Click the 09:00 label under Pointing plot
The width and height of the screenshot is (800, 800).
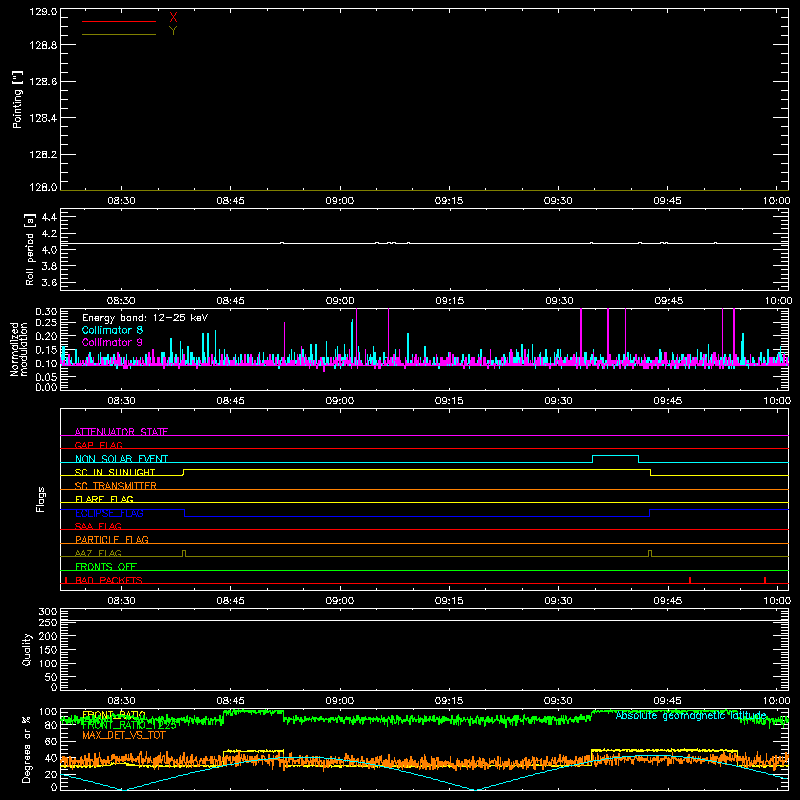tap(340, 201)
